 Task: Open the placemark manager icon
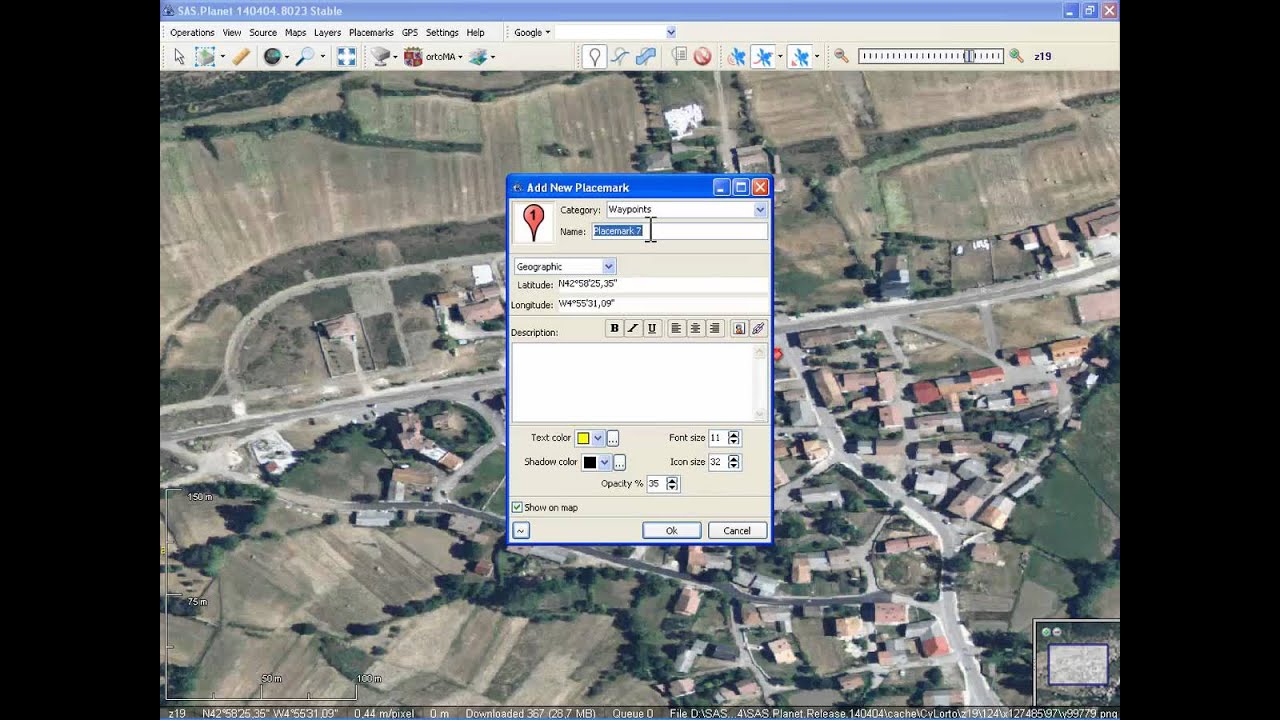point(680,57)
